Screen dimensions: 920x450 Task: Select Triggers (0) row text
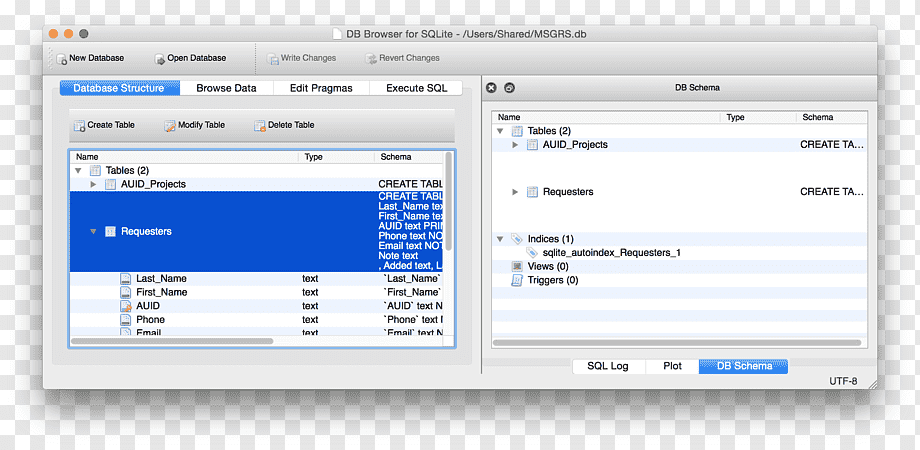(553, 280)
